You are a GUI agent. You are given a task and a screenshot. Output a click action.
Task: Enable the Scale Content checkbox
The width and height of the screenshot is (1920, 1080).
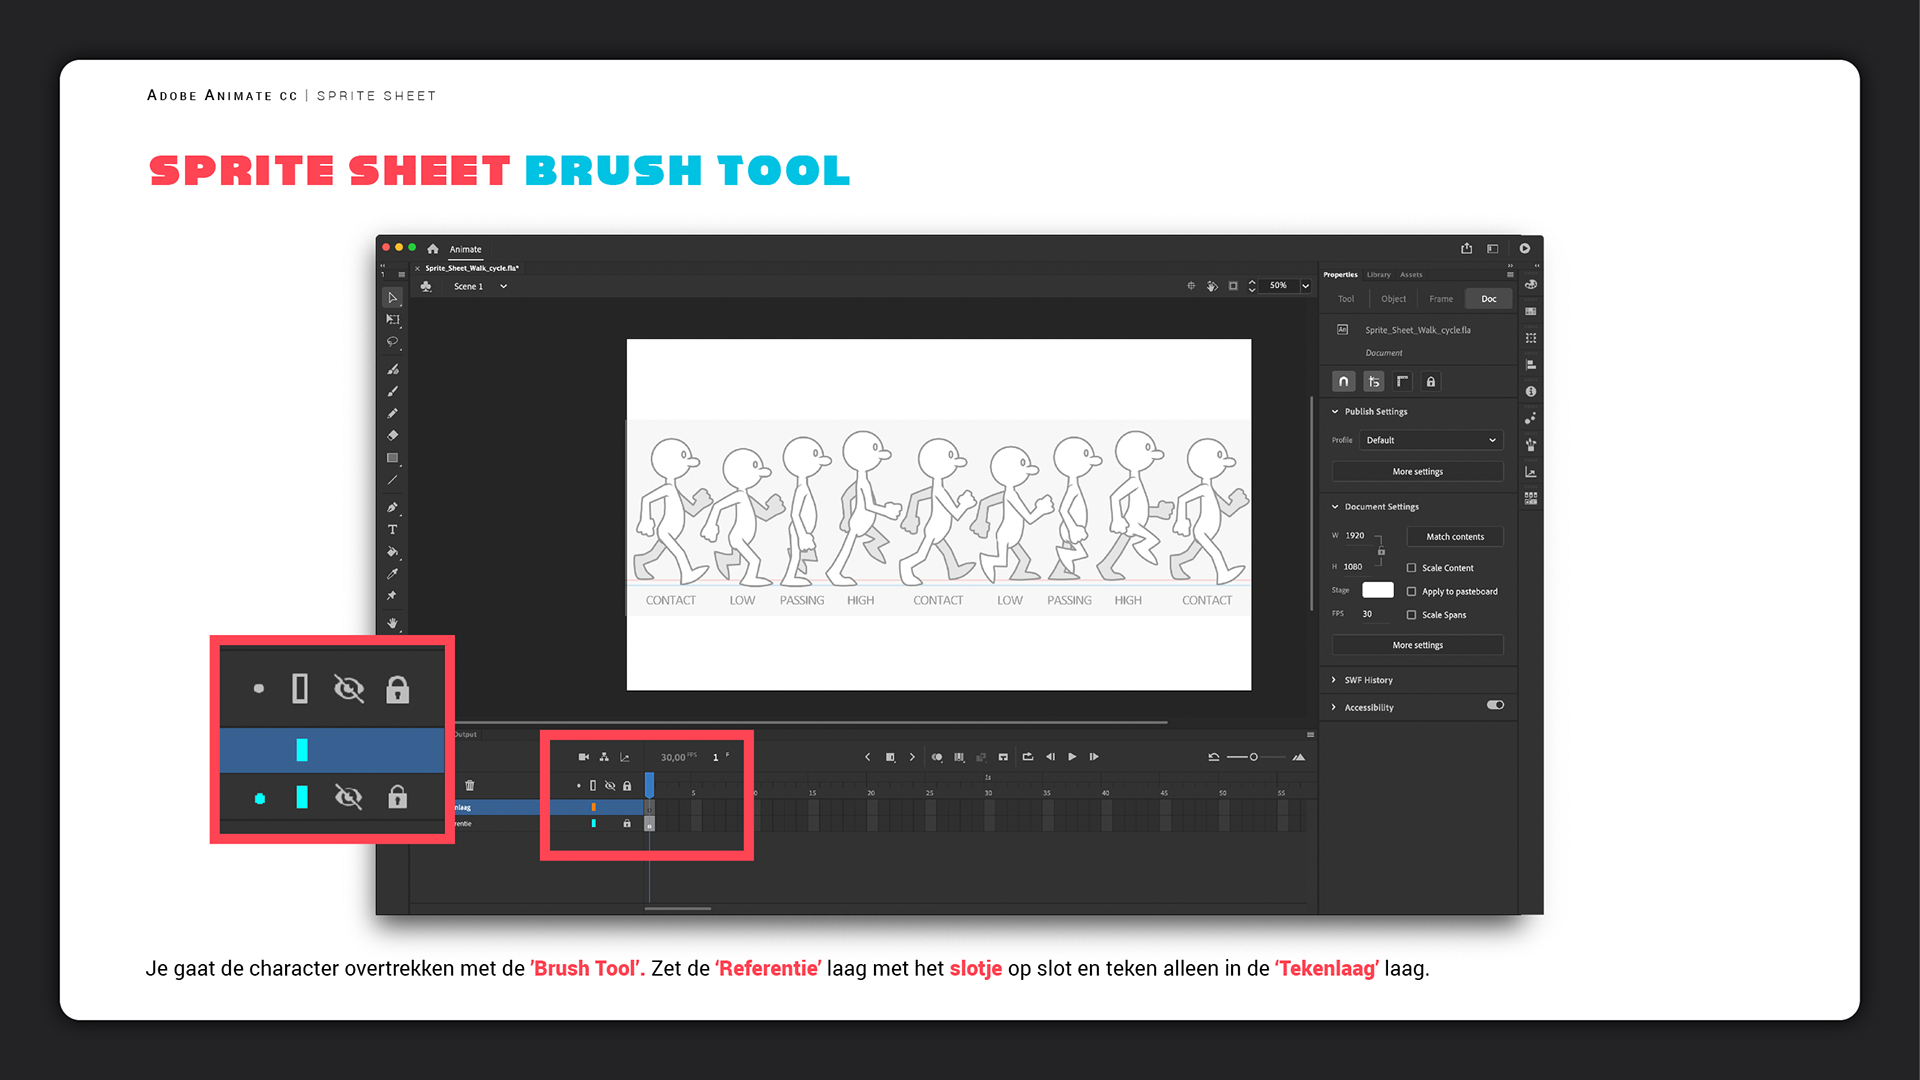[x=1411, y=568]
